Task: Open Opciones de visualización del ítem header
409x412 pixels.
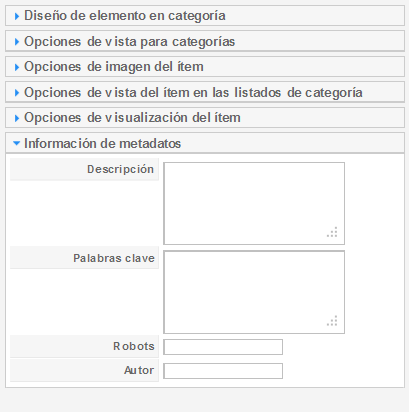Action: coord(205,118)
